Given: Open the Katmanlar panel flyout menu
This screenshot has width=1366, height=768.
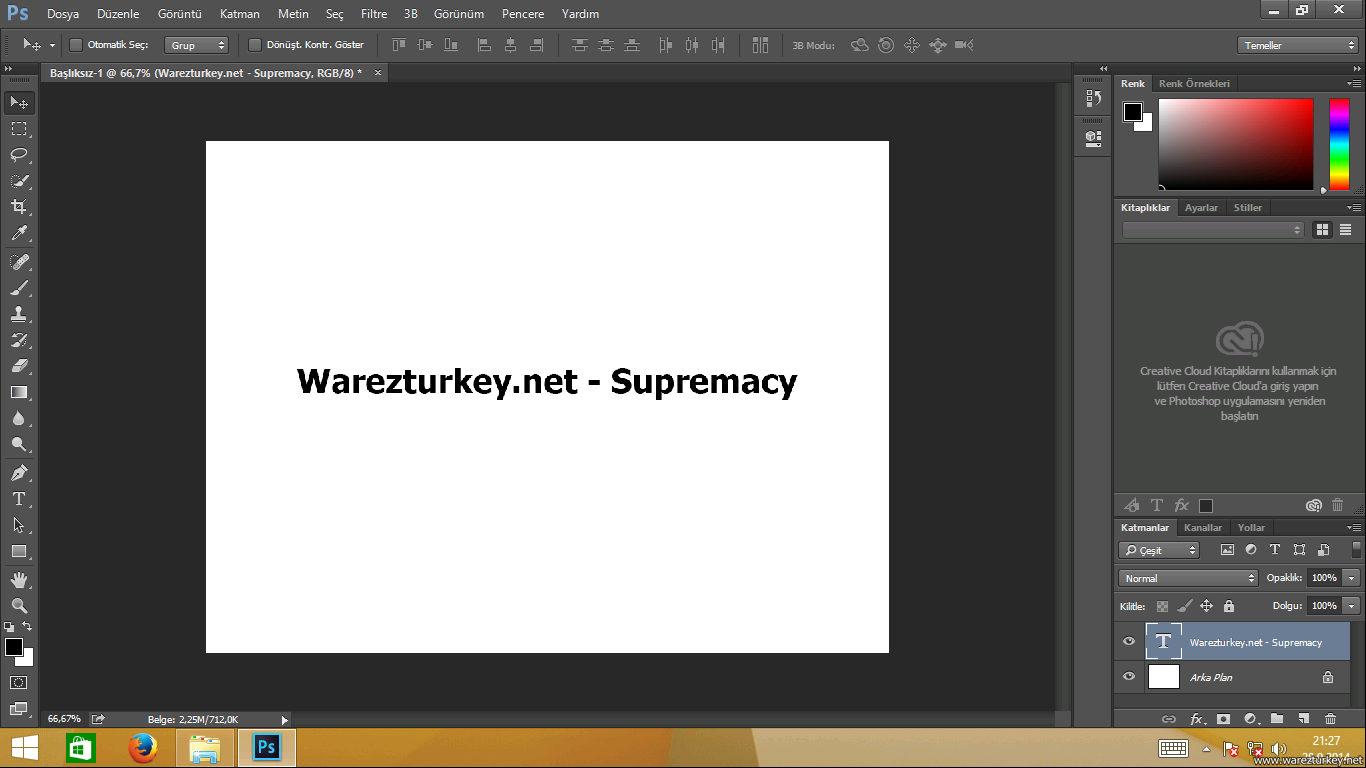Looking at the screenshot, I should pos(1354,528).
